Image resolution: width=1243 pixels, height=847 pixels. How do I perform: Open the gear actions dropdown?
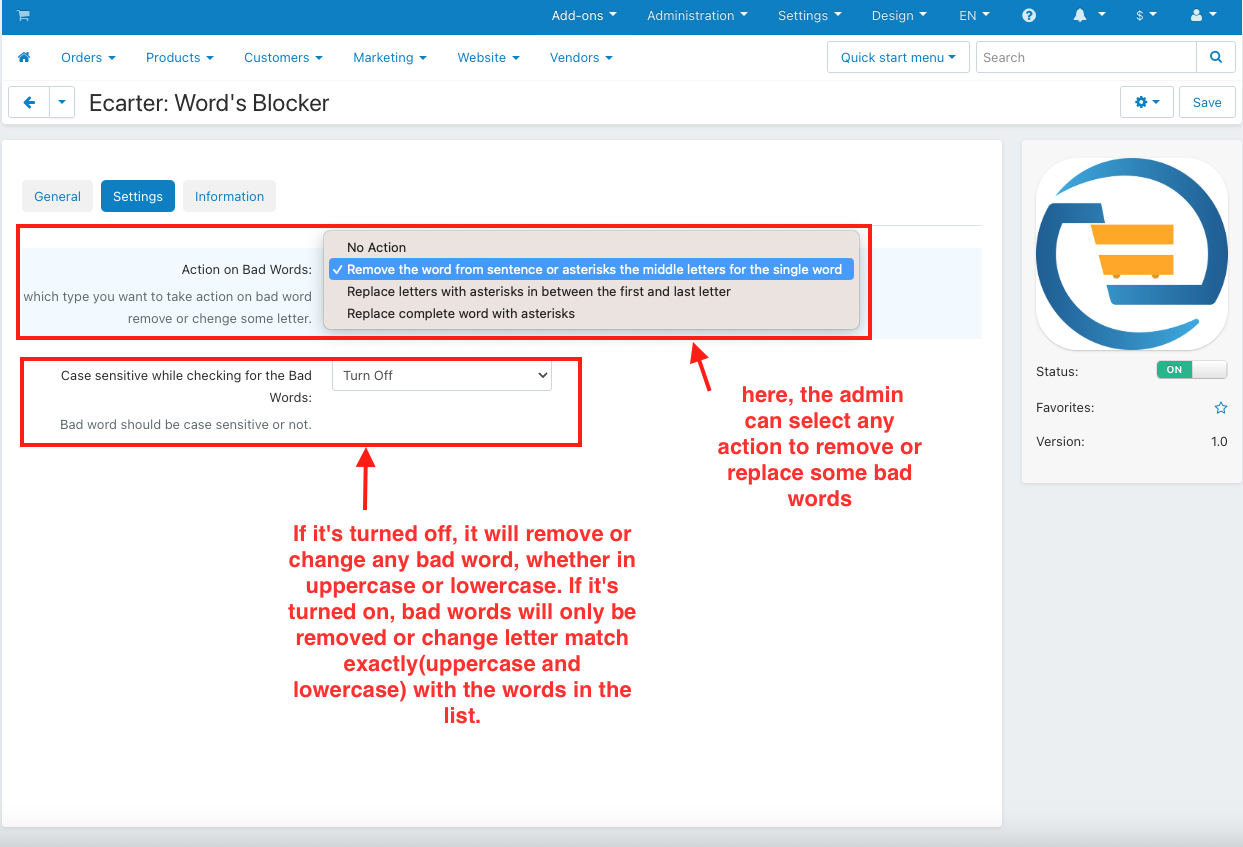coord(1147,102)
